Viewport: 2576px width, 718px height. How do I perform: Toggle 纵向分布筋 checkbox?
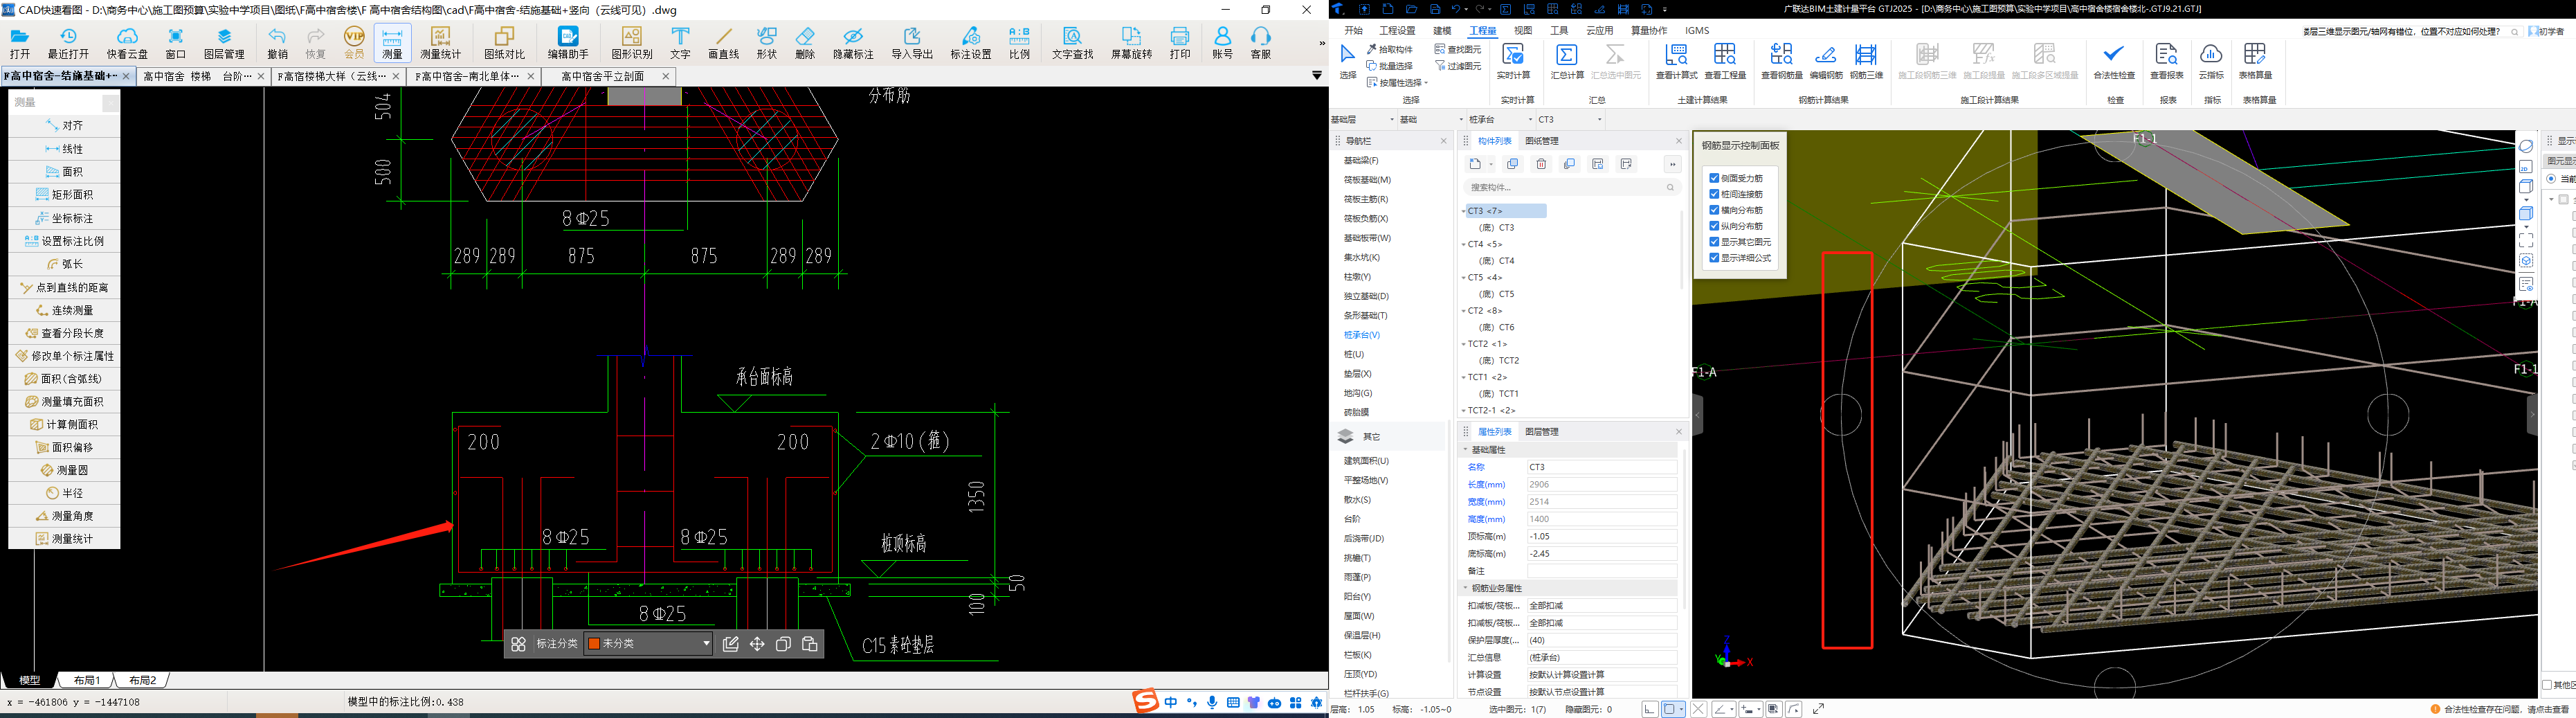pyautogui.click(x=1714, y=226)
